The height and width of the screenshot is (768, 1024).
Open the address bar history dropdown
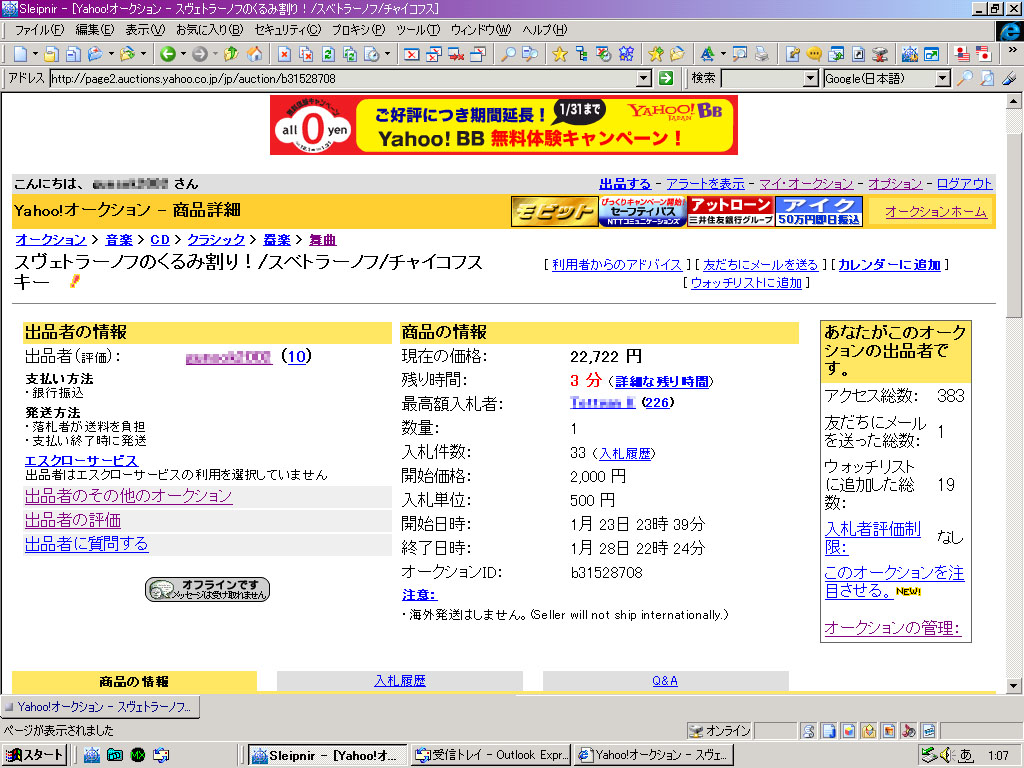[x=644, y=78]
